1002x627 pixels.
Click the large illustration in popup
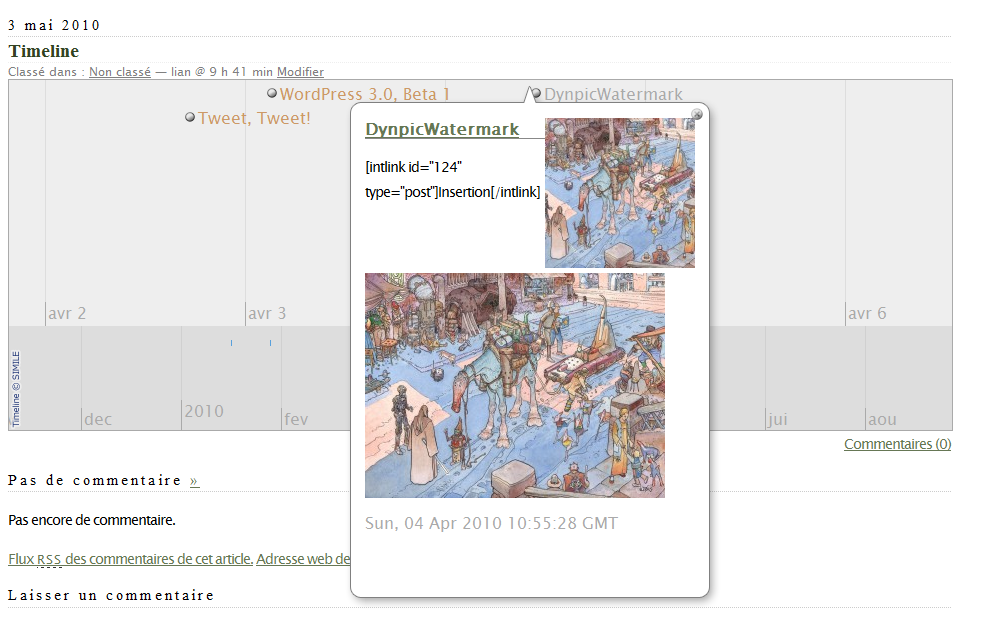(514, 385)
